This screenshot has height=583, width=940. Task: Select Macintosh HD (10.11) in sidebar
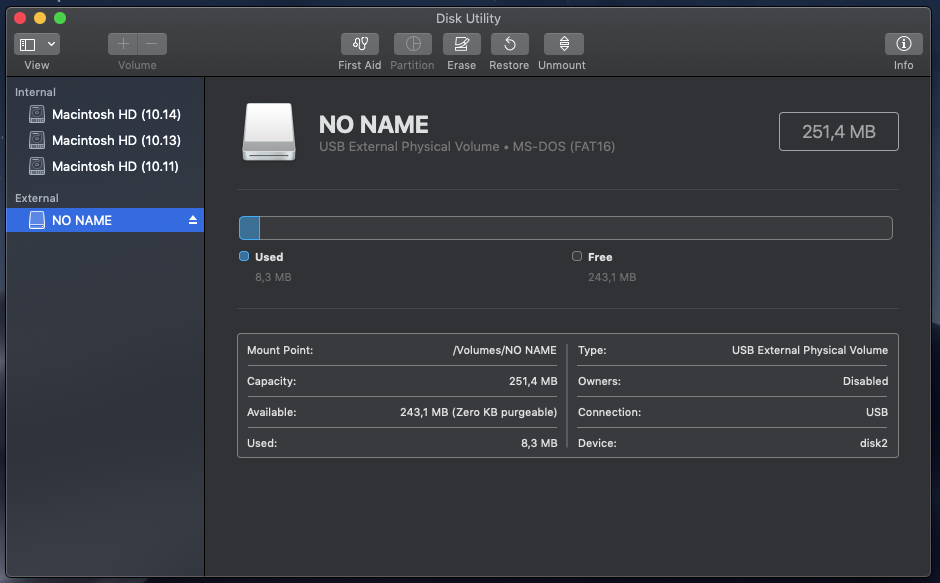105,166
